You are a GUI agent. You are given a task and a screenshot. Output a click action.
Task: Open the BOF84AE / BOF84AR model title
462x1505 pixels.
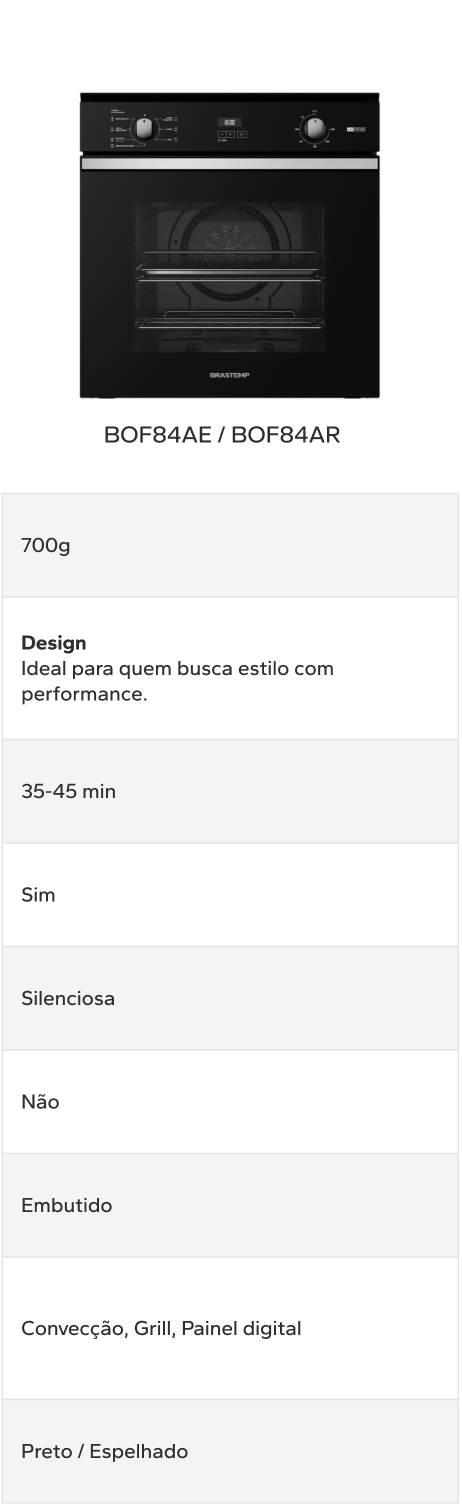point(222,436)
